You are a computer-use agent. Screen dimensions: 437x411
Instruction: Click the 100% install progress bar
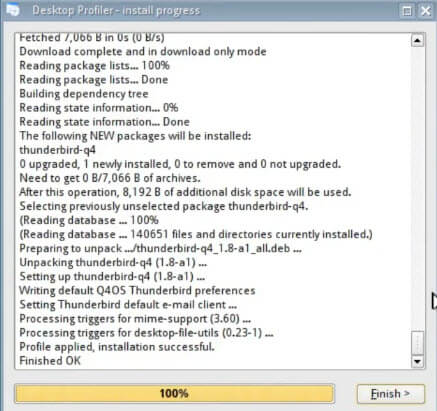[174, 394]
